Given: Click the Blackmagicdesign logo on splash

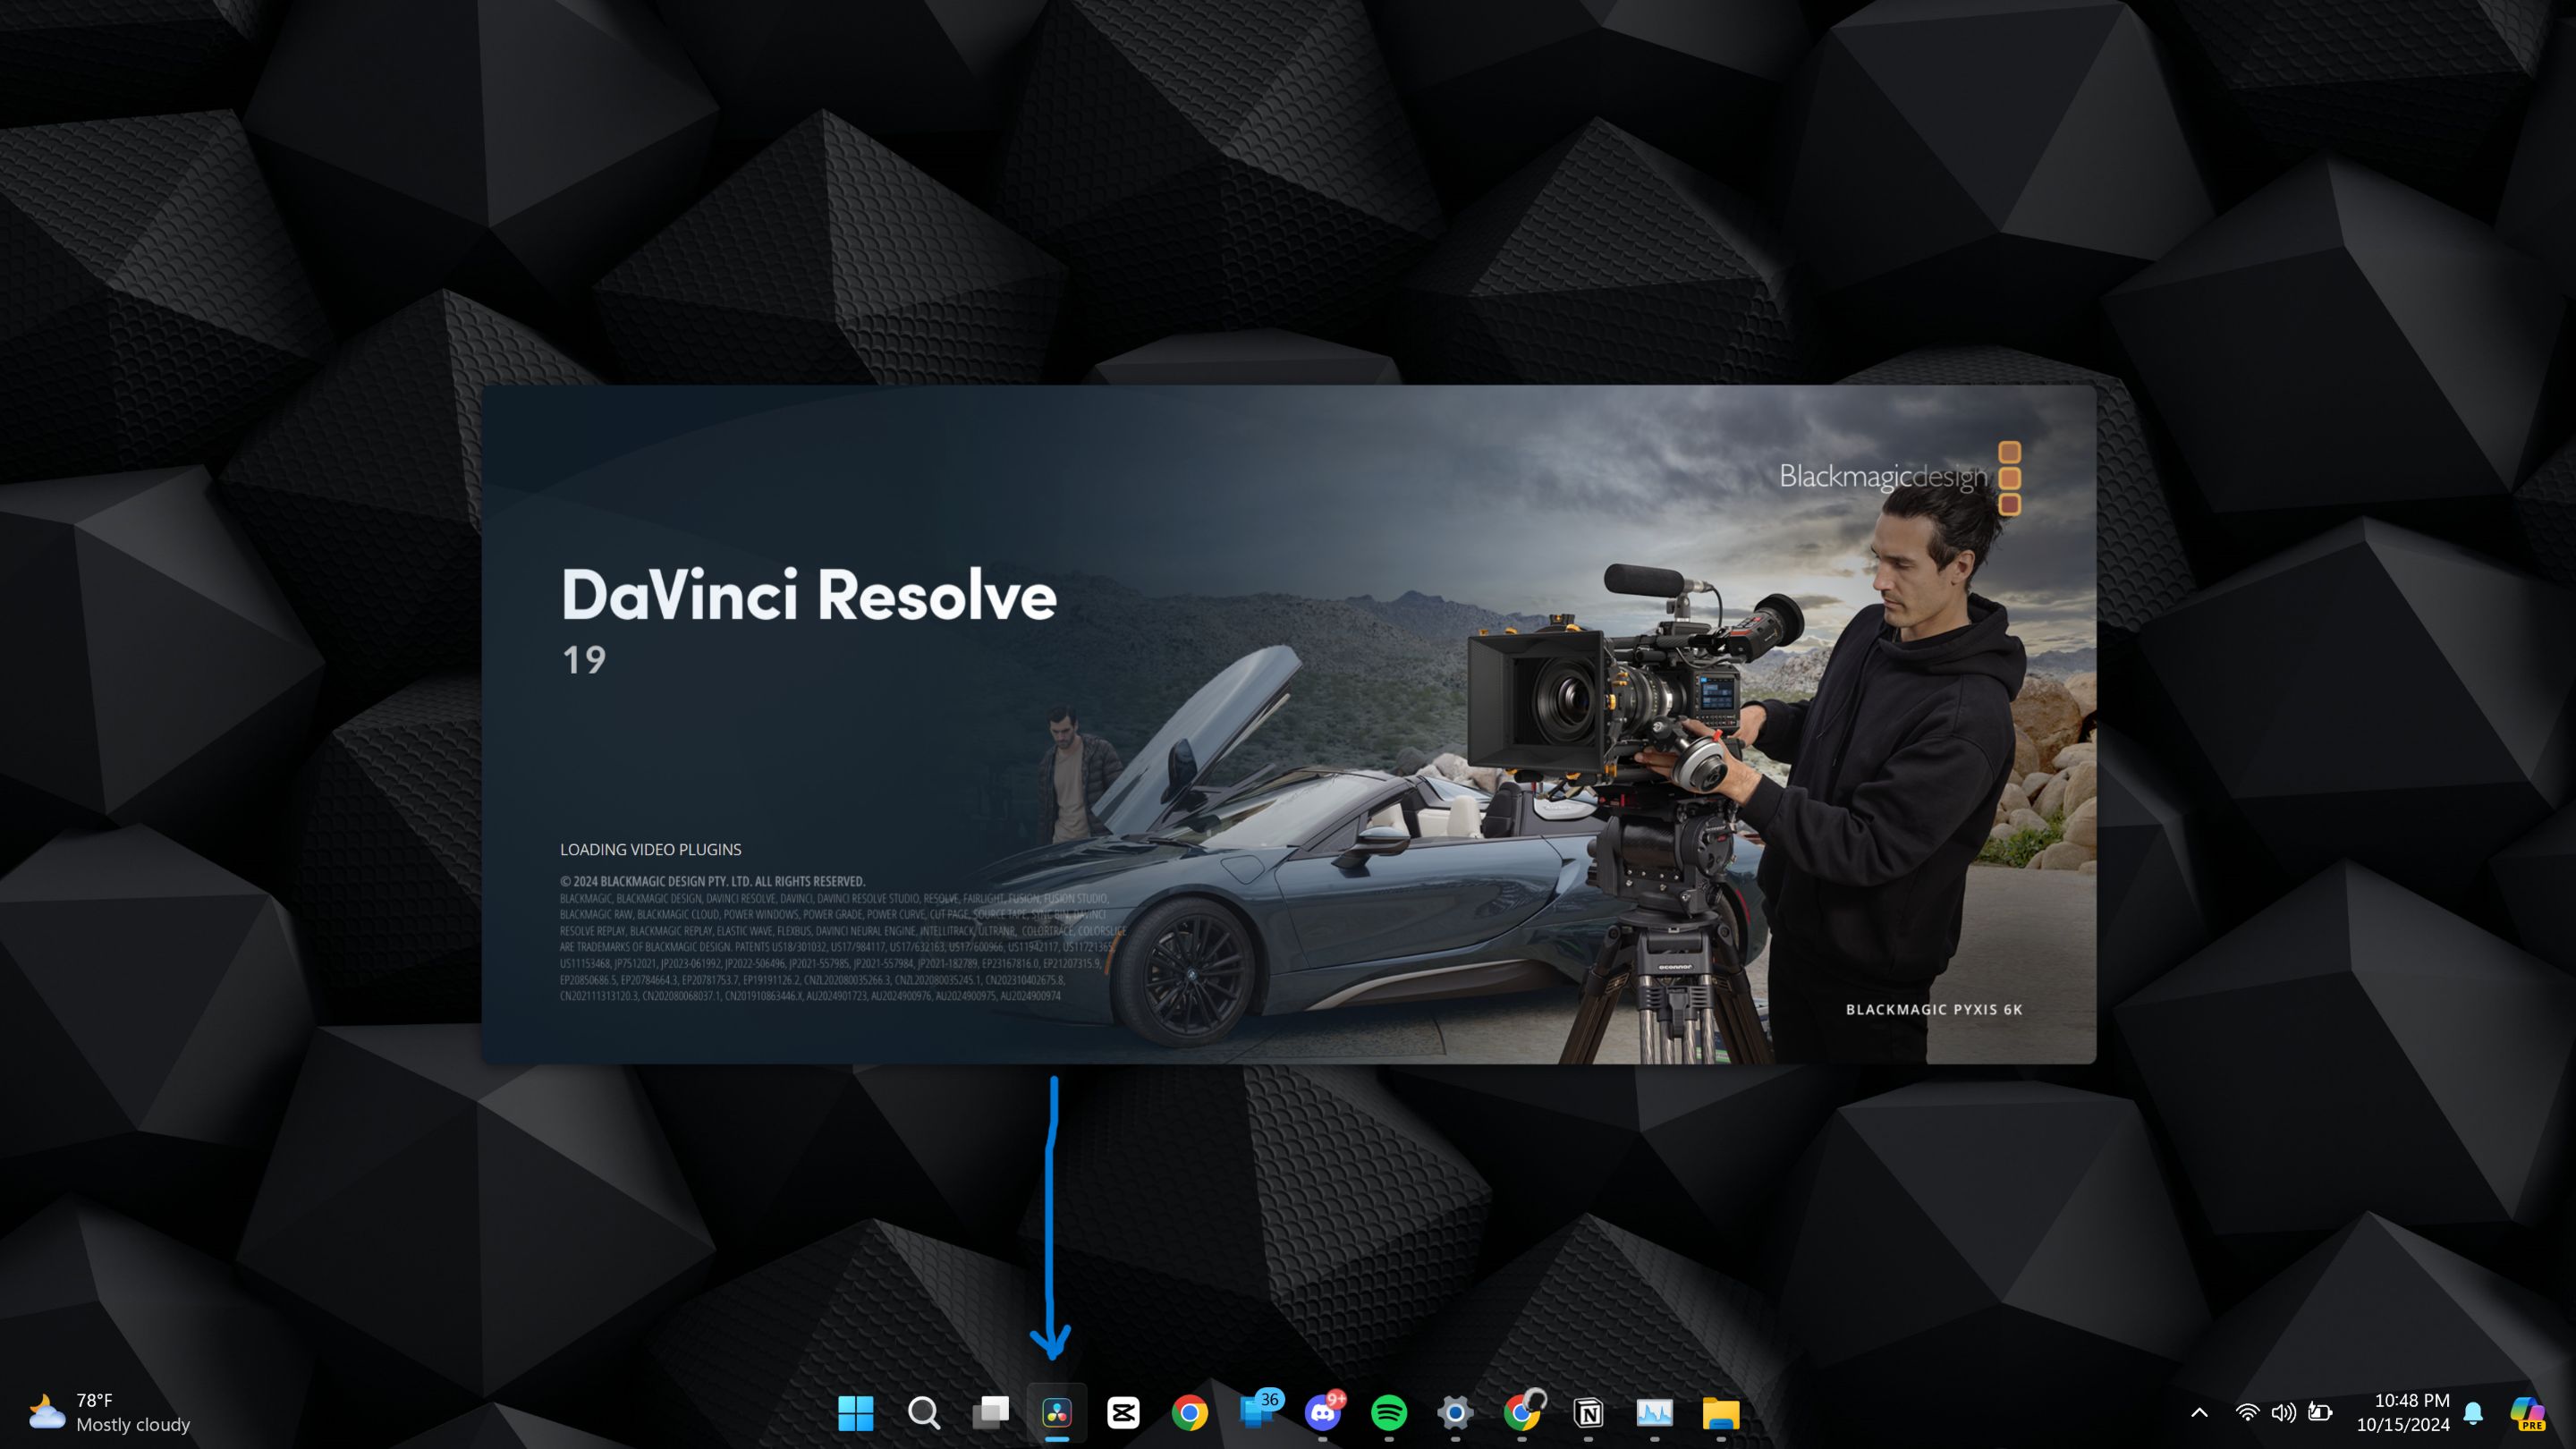Looking at the screenshot, I should pyautogui.click(x=1900, y=477).
